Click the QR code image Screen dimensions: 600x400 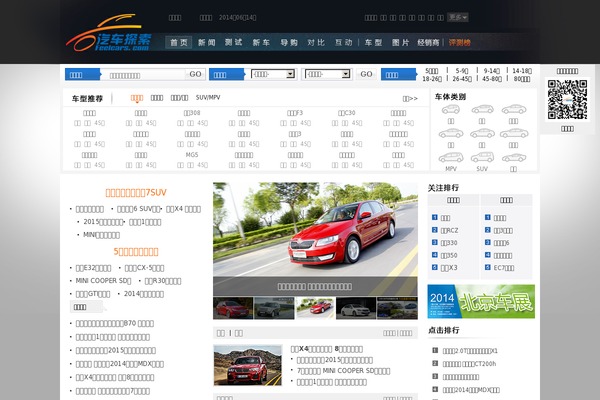click(x=567, y=100)
